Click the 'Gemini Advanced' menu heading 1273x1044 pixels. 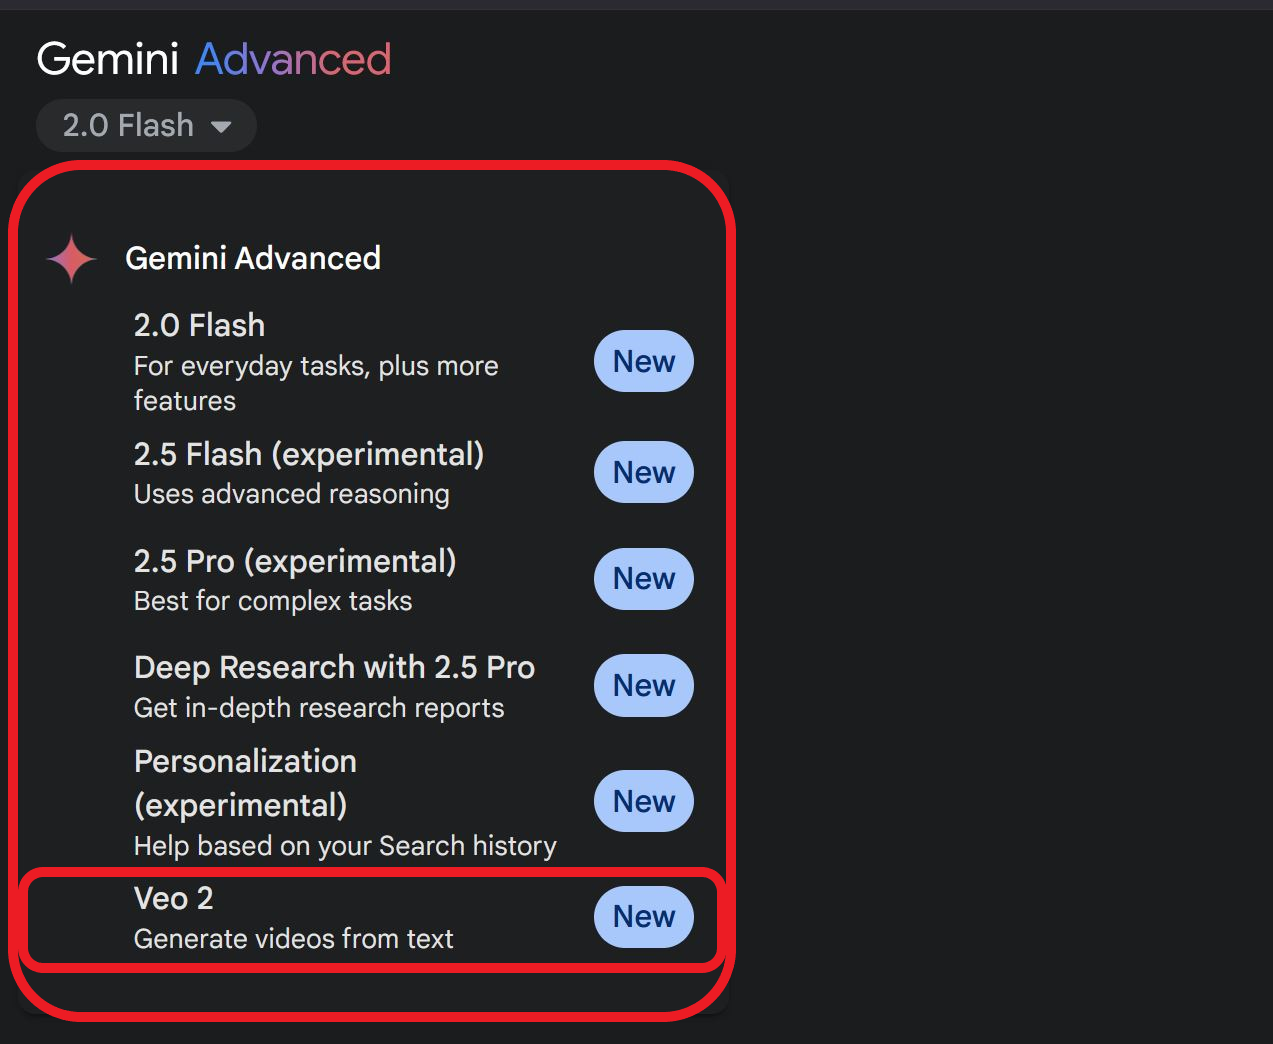click(x=253, y=258)
